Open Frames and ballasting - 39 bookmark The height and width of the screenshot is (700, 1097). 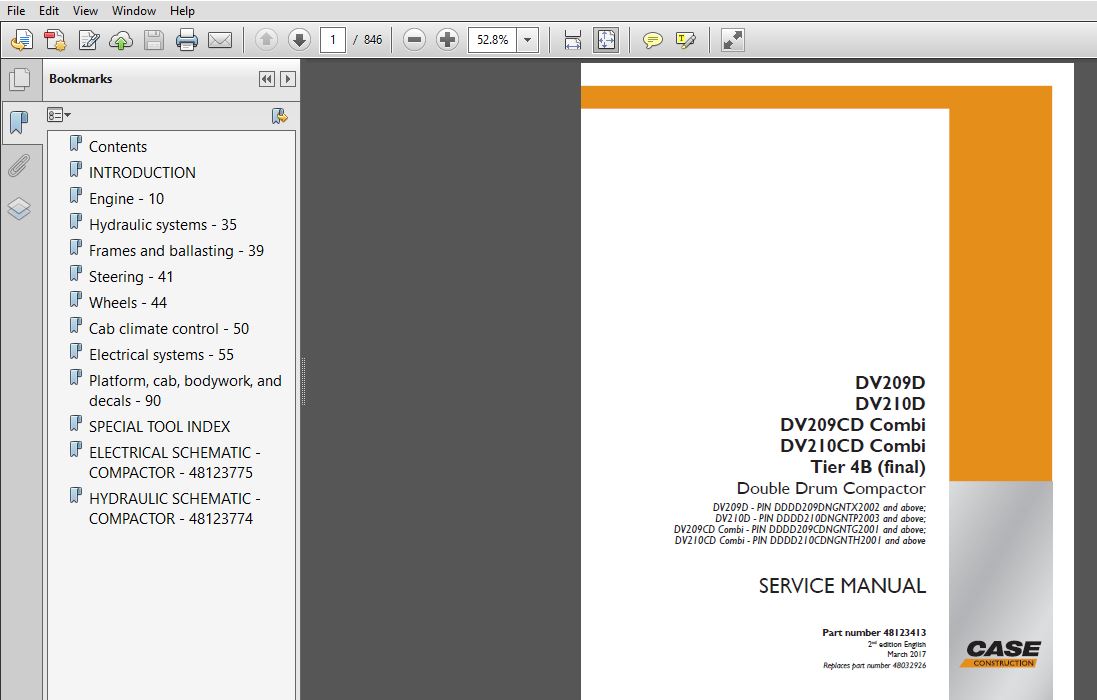pyautogui.click(x=176, y=250)
